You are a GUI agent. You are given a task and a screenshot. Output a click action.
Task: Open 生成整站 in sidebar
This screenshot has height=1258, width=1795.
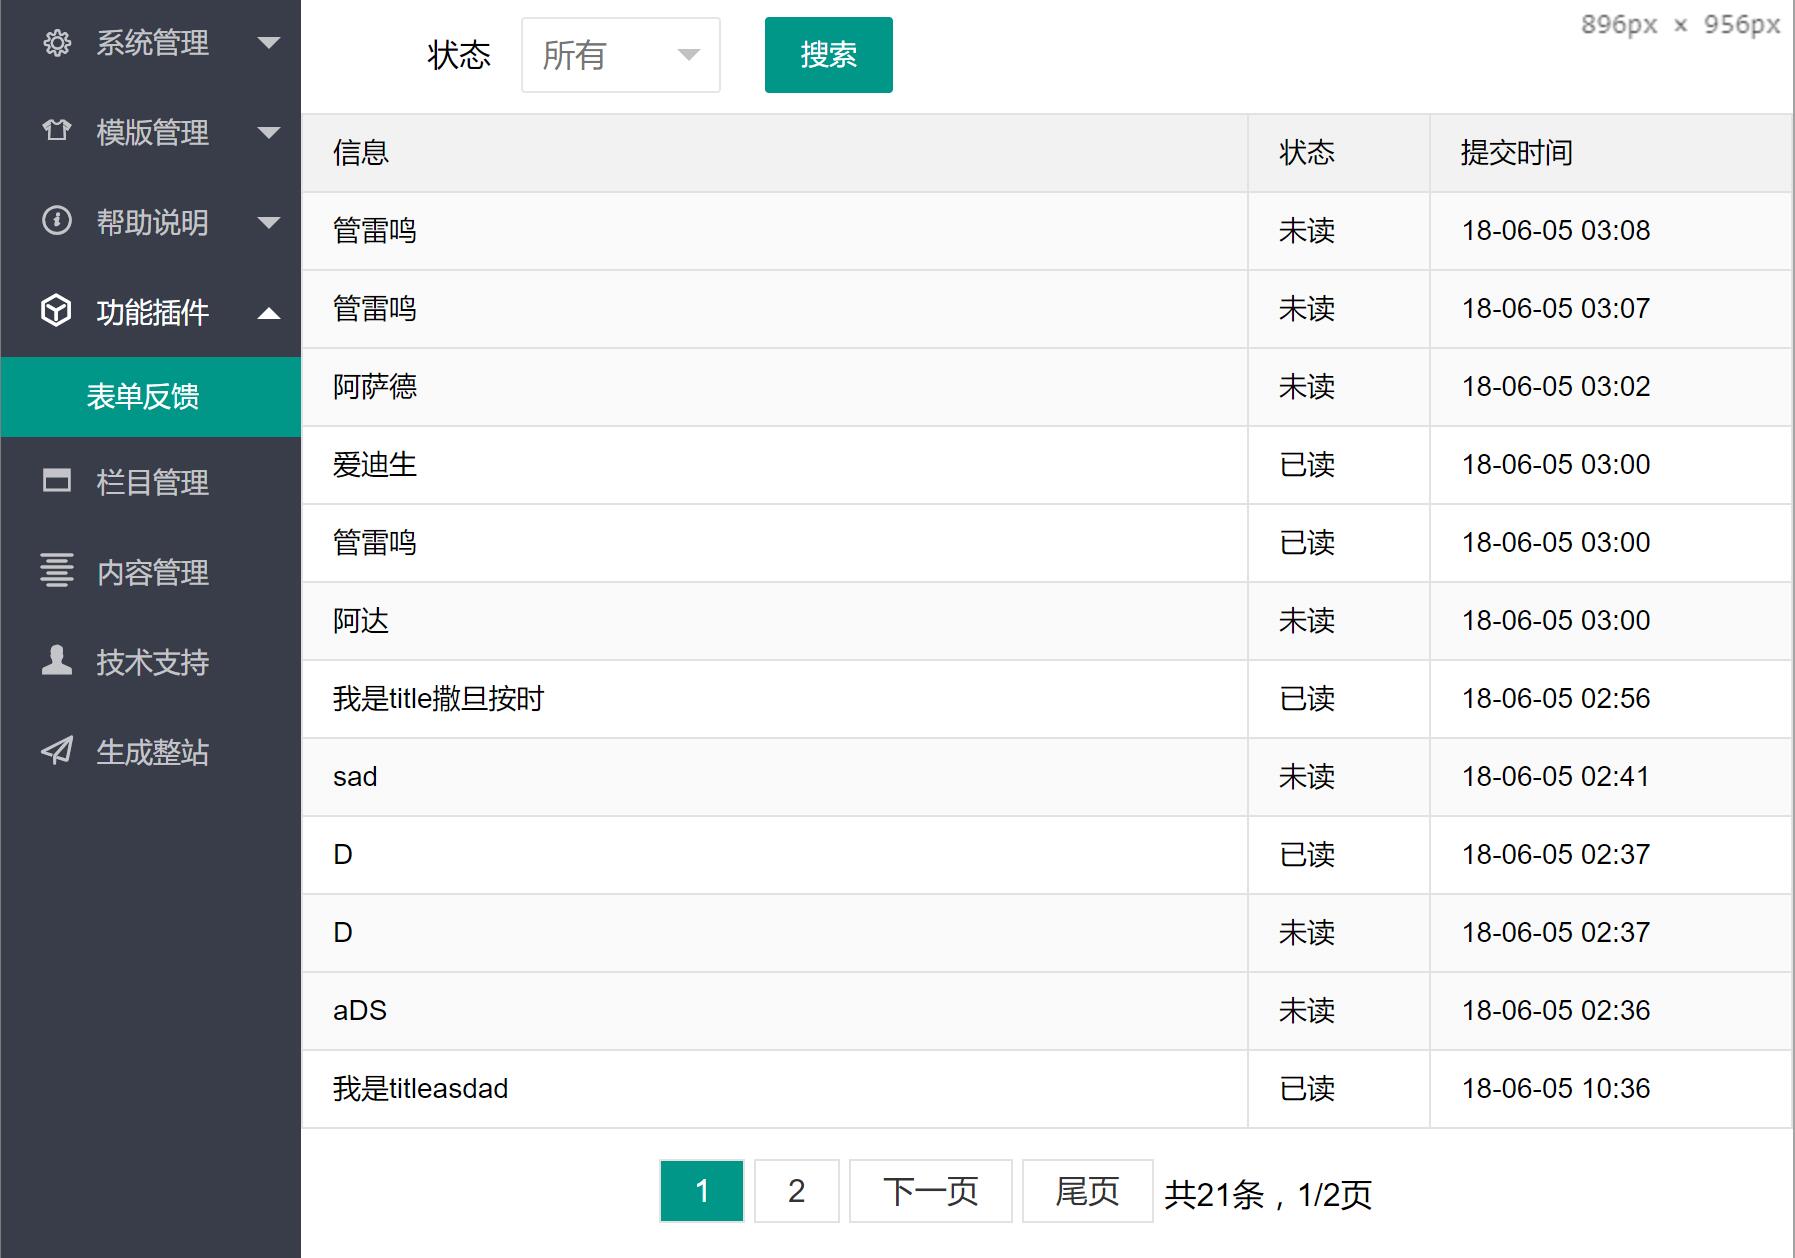[x=151, y=752]
